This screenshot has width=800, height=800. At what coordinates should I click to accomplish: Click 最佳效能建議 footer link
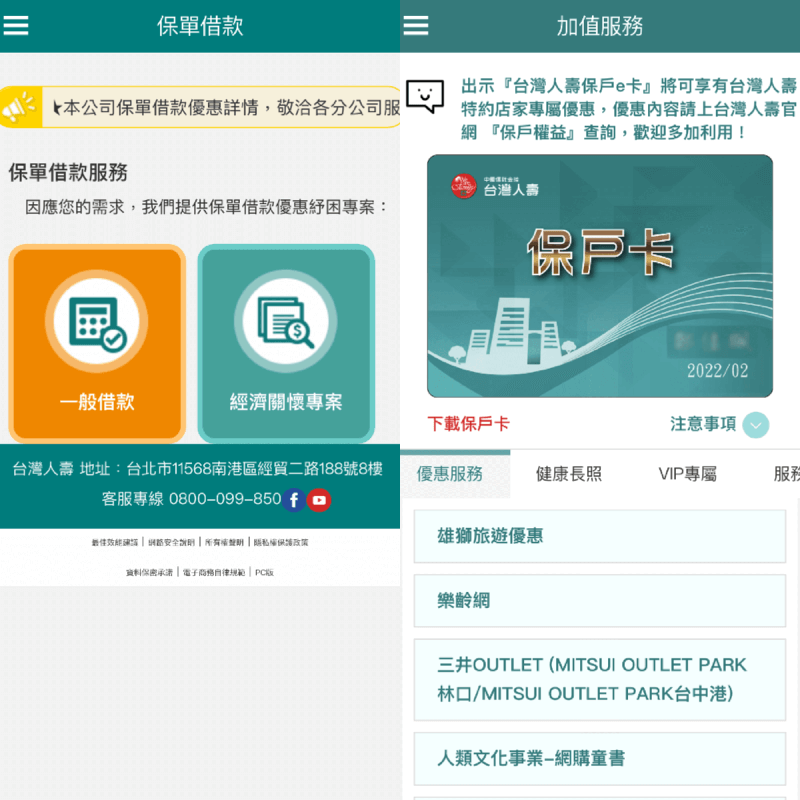(115, 542)
